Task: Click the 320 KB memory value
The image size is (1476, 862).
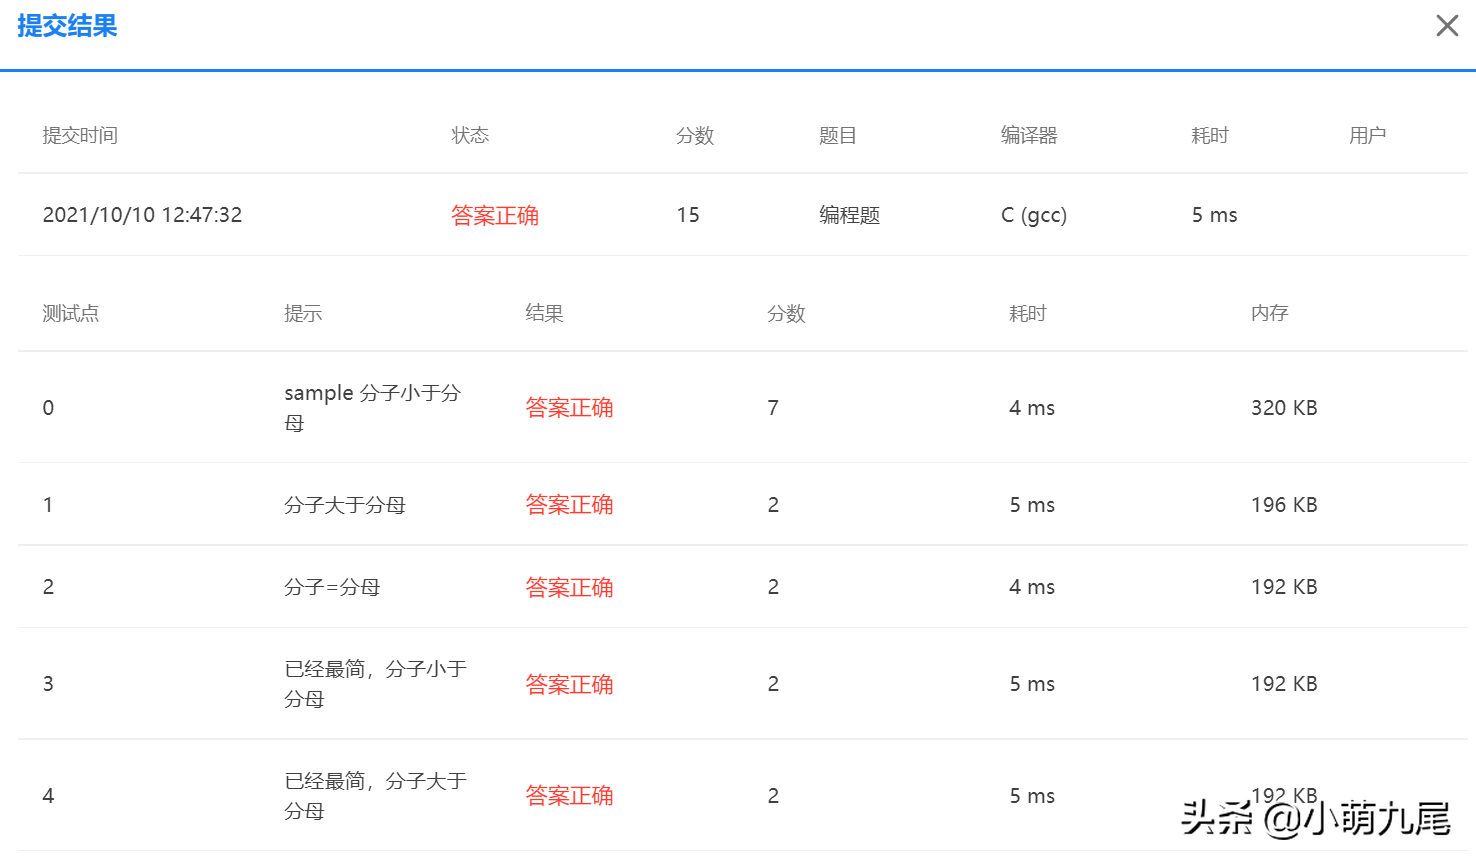Action: coord(1284,407)
